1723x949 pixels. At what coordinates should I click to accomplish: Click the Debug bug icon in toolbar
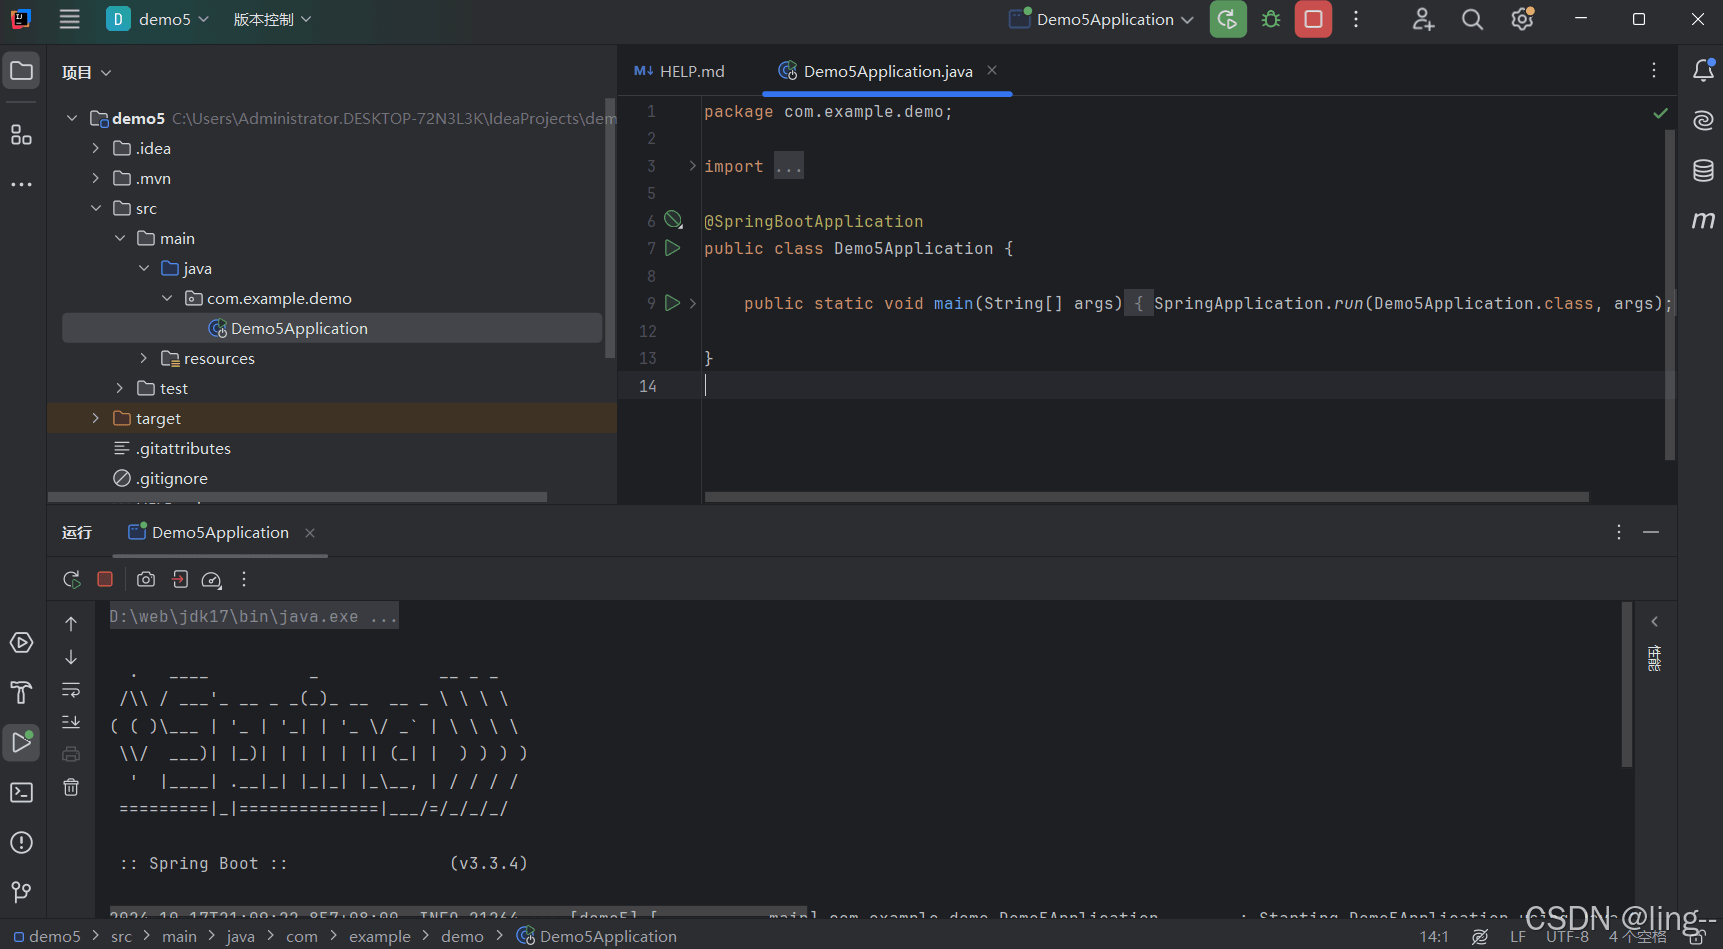(x=1271, y=19)
